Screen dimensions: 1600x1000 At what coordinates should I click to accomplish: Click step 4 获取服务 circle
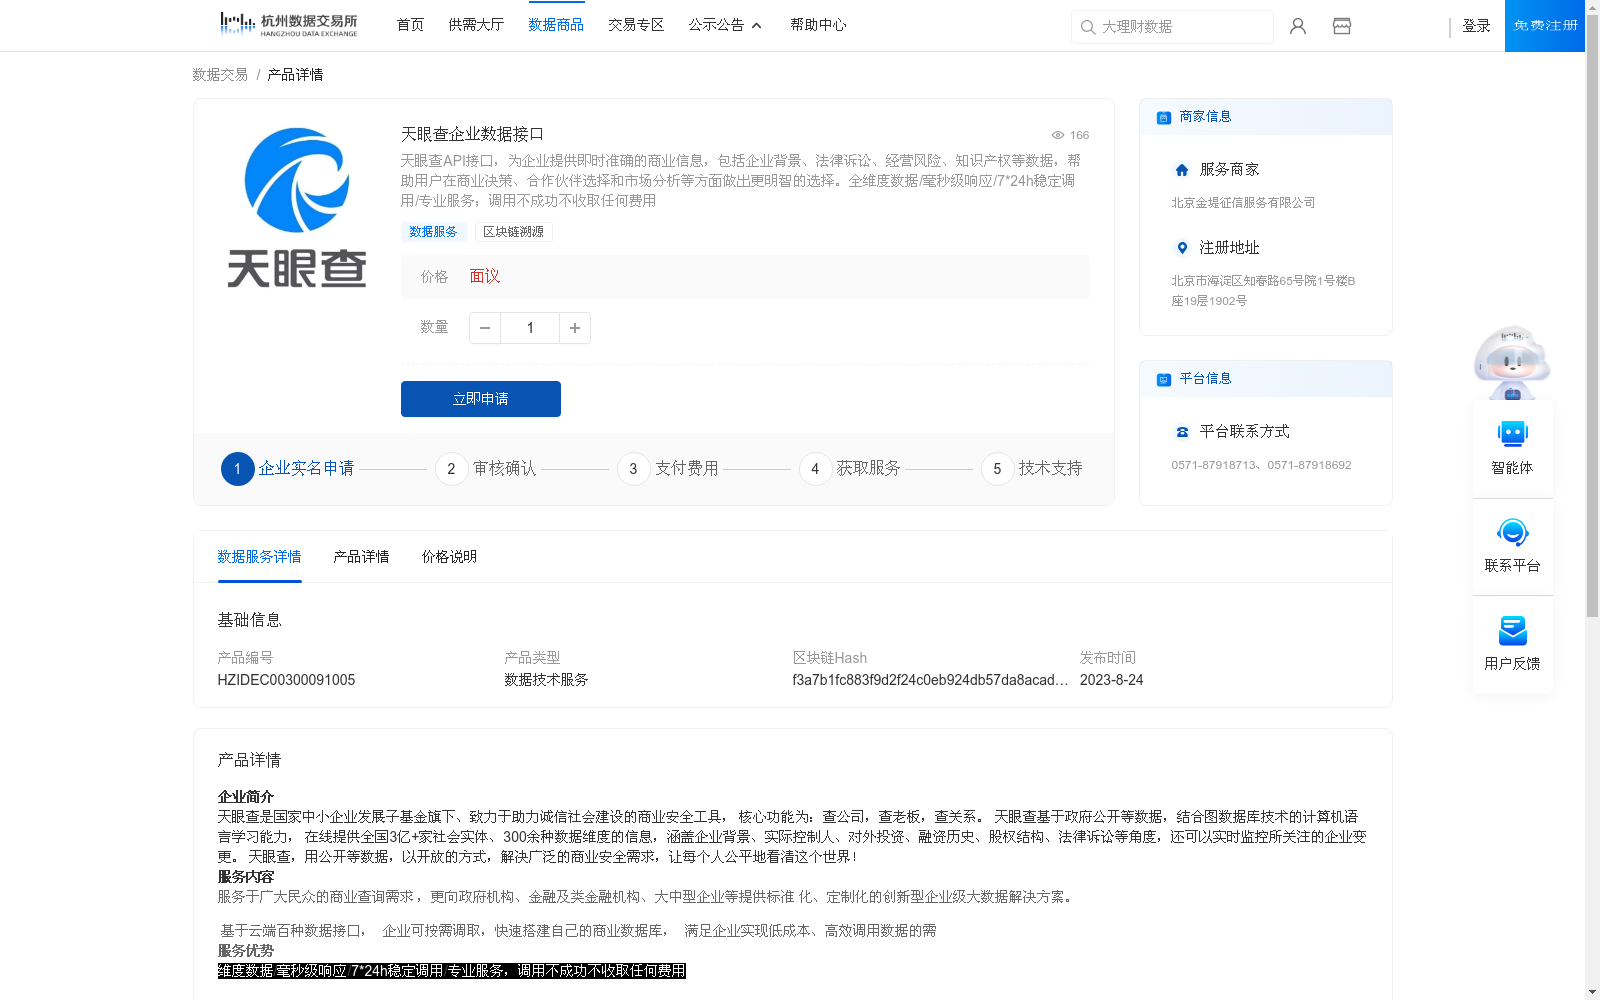(x=815, y=469)
